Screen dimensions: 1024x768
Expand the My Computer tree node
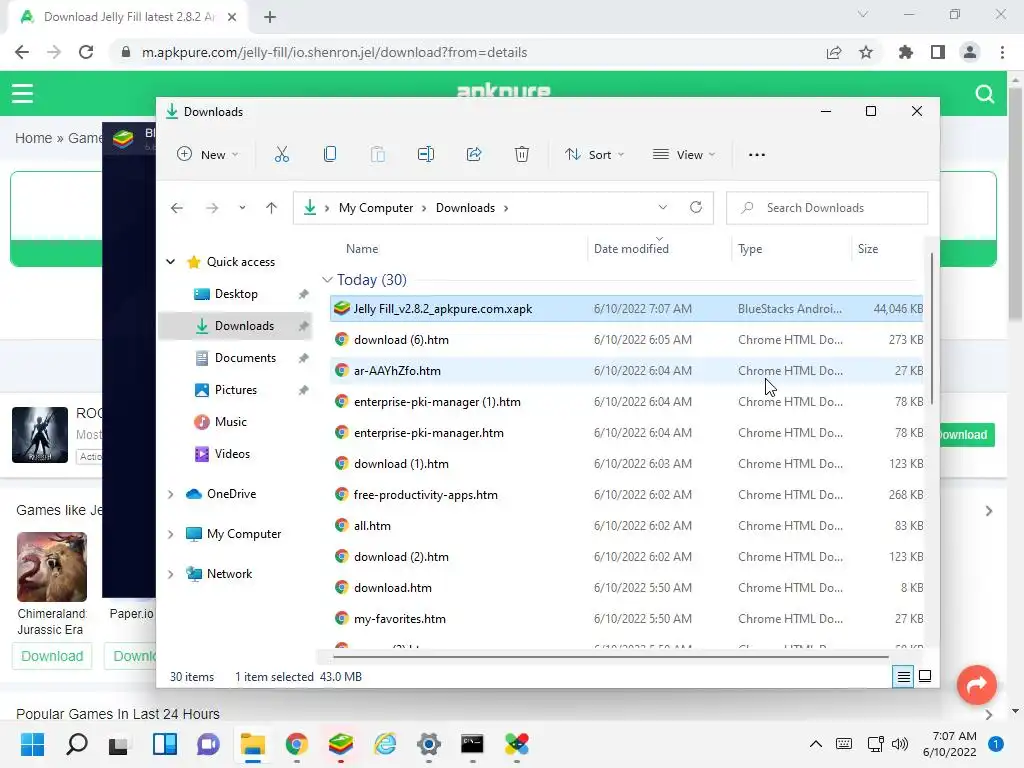click(x=170, y=534)
